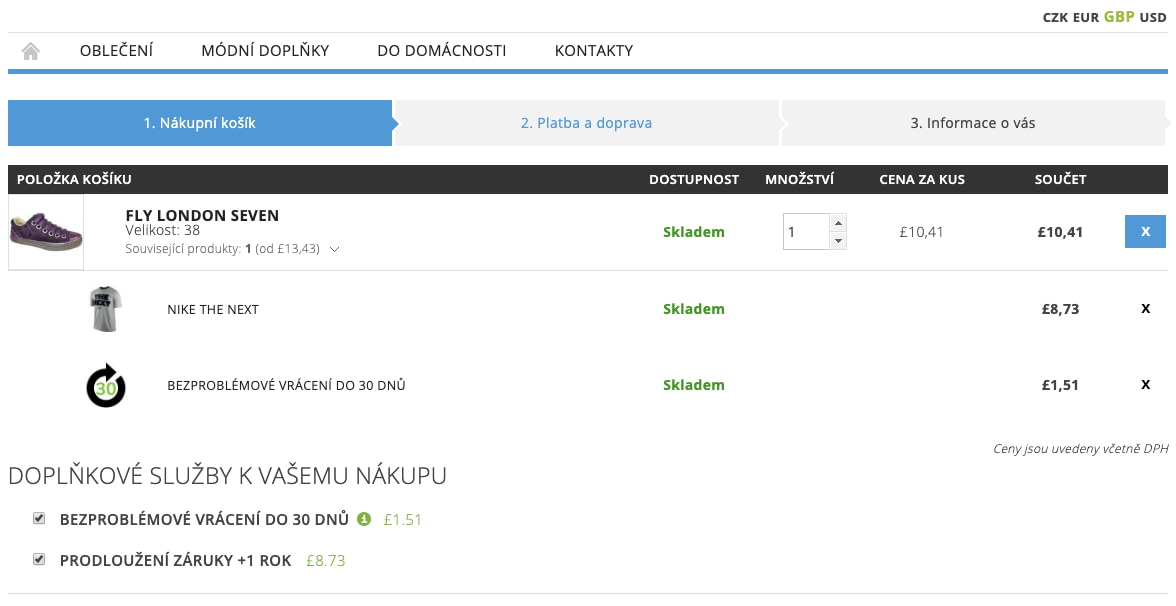Focus the quantity input field
Image resolution: width=1176 pixels, height=606 pixels.
pos(806,232)
